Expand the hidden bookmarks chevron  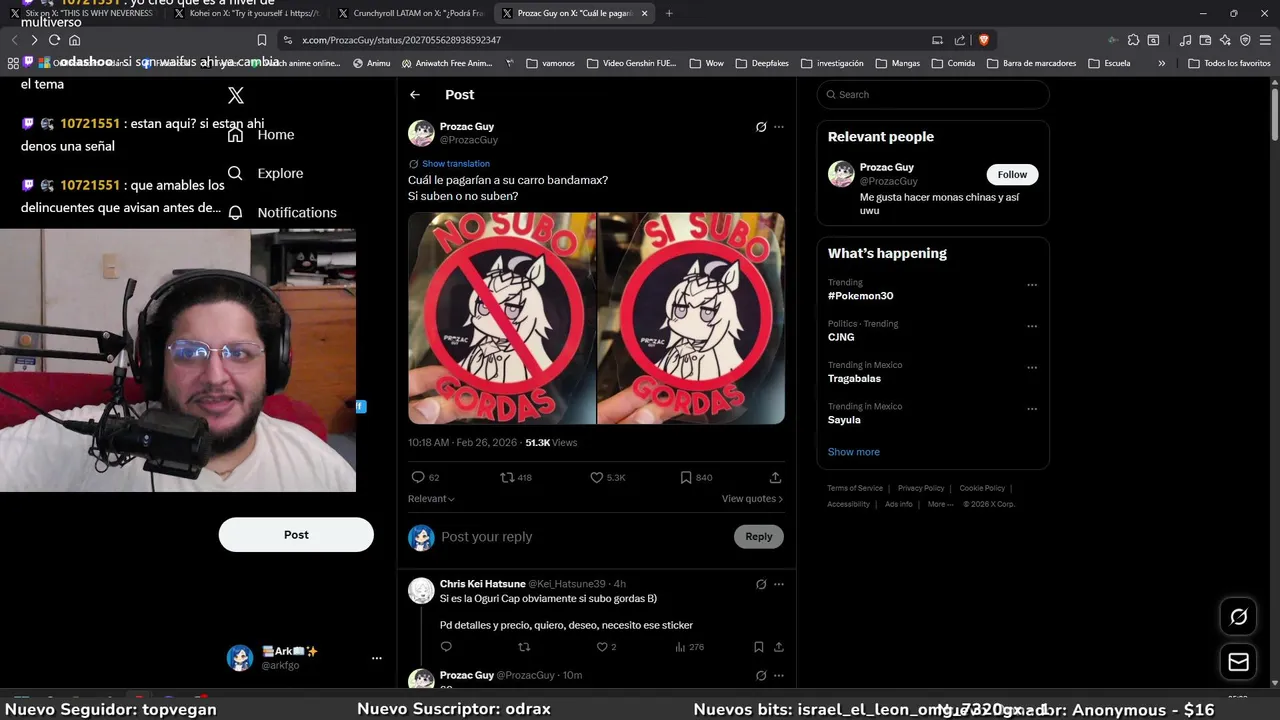coord(1161,63)
